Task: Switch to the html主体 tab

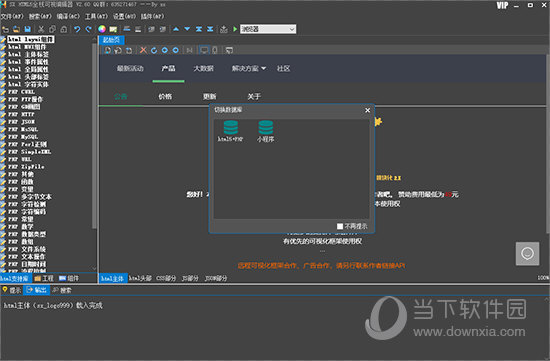Action: pyautogui.click(x=112, y=278)
